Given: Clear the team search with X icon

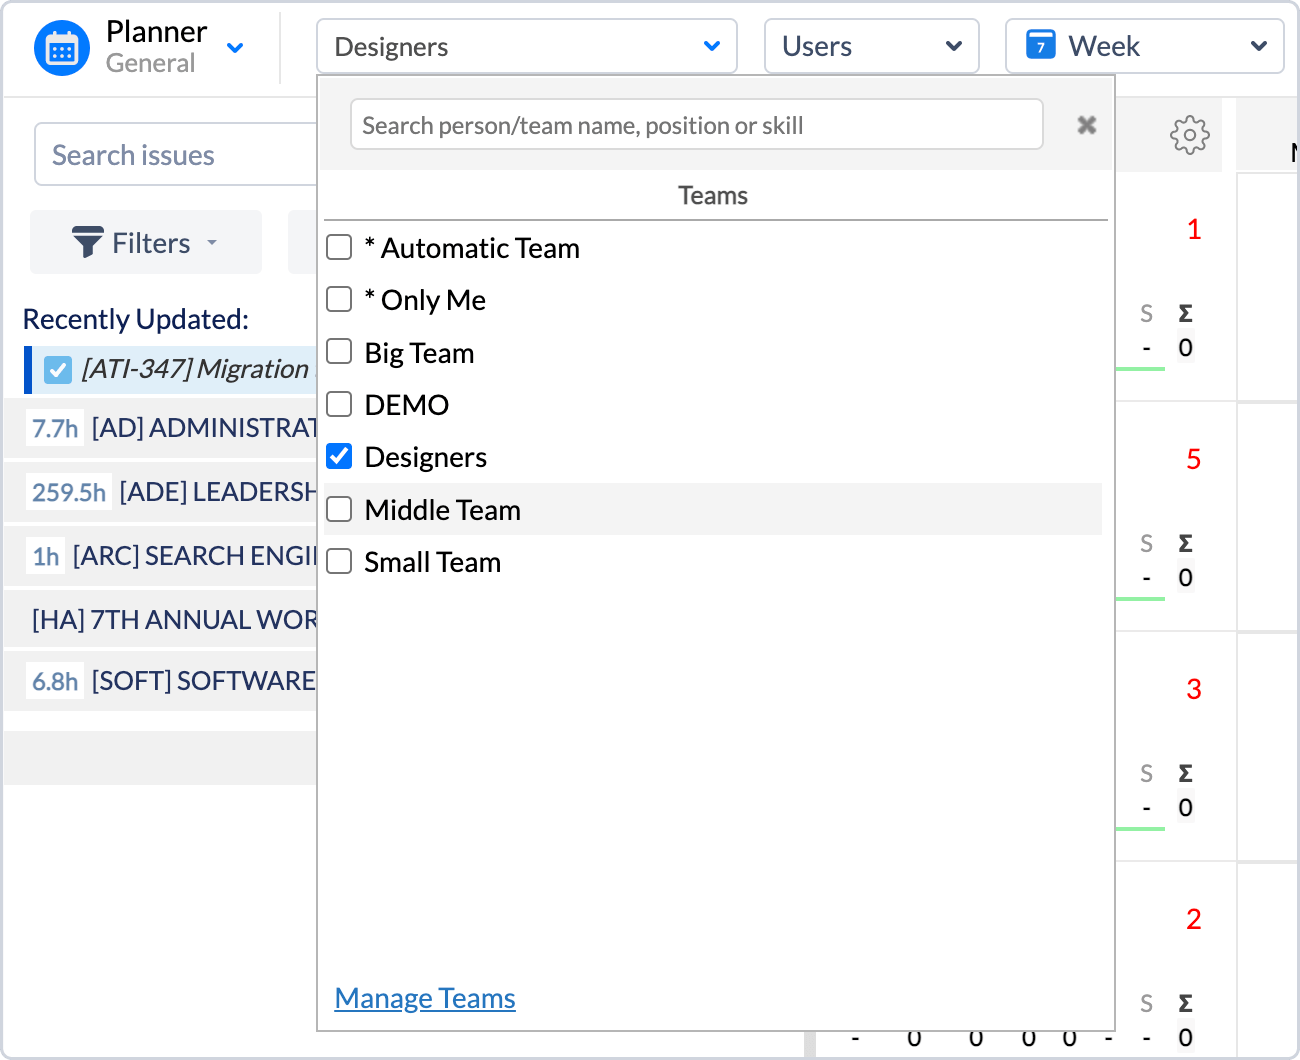Looking at the screenshot, I should [x=1086, y=125].
